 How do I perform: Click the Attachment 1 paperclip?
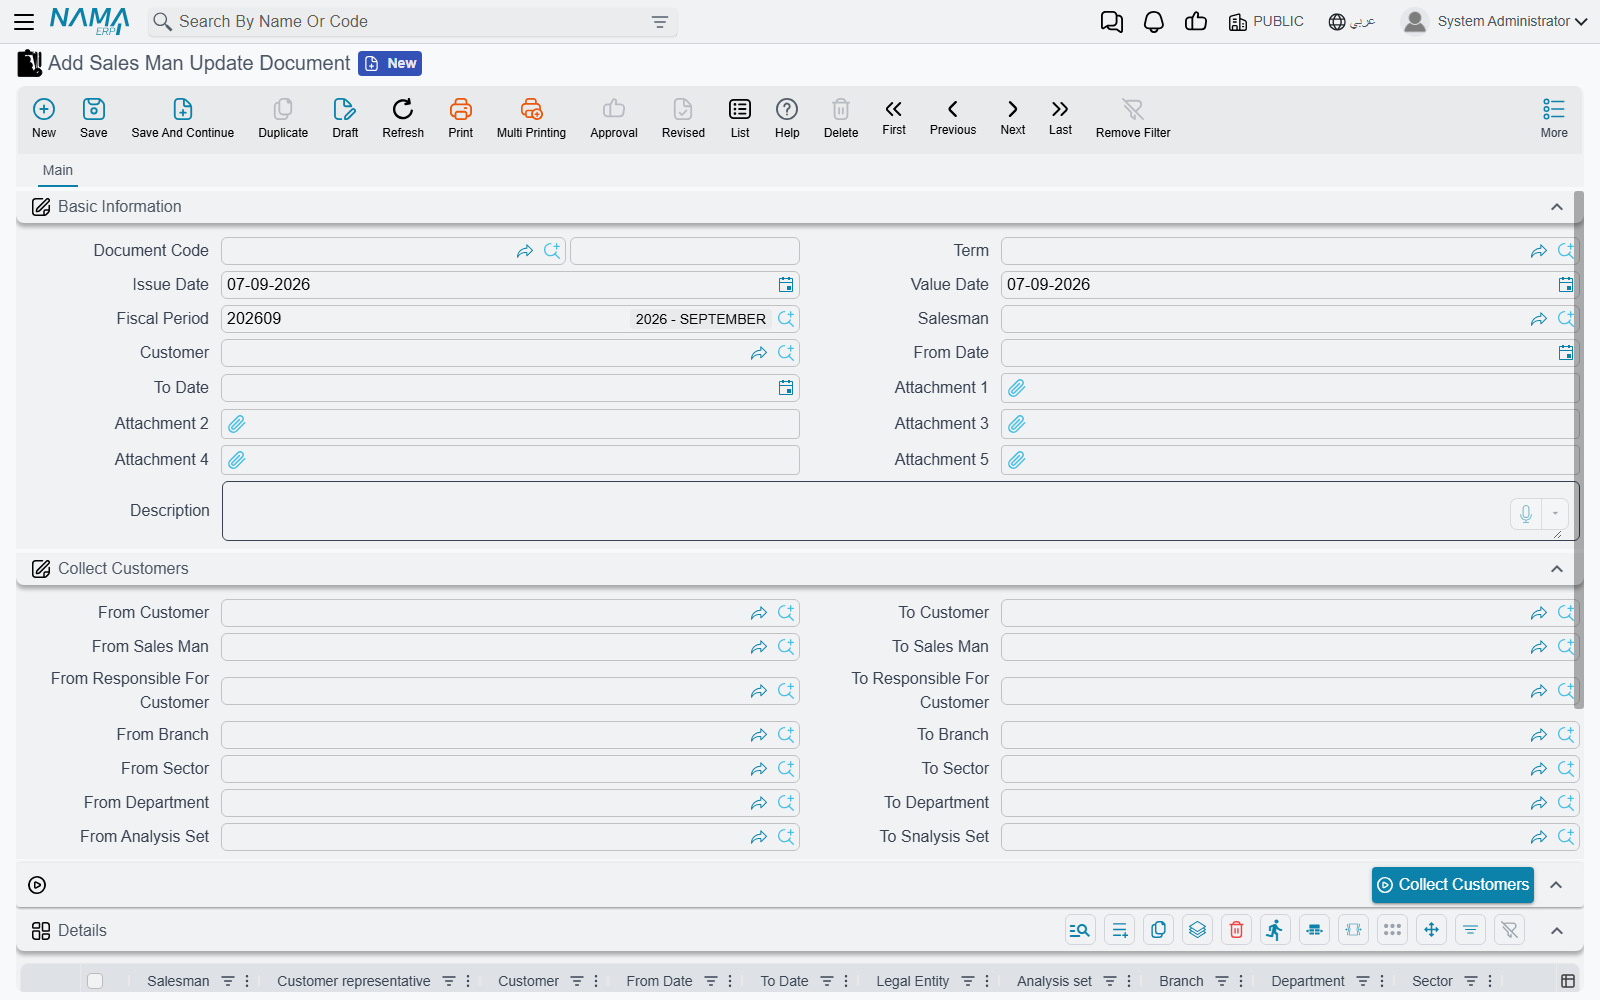click(1017, 388)
